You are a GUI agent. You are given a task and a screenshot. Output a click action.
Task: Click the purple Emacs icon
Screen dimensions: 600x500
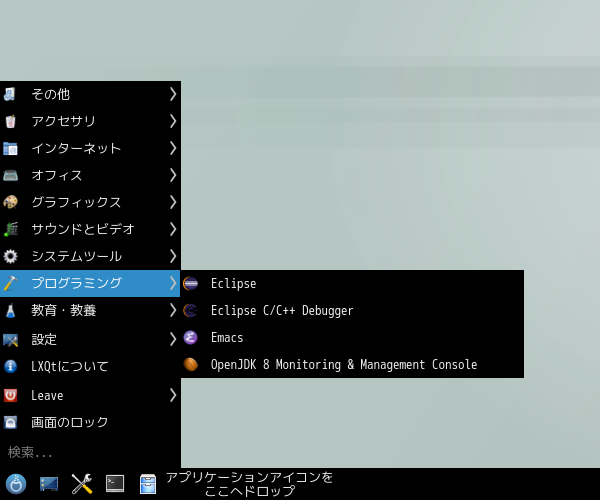point(191,338)
